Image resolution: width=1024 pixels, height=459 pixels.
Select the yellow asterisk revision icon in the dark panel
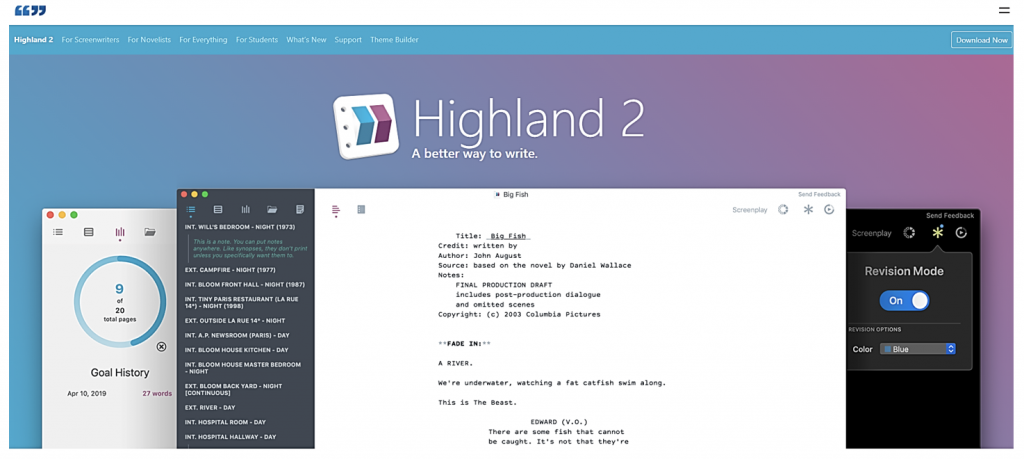pos(937,232)
